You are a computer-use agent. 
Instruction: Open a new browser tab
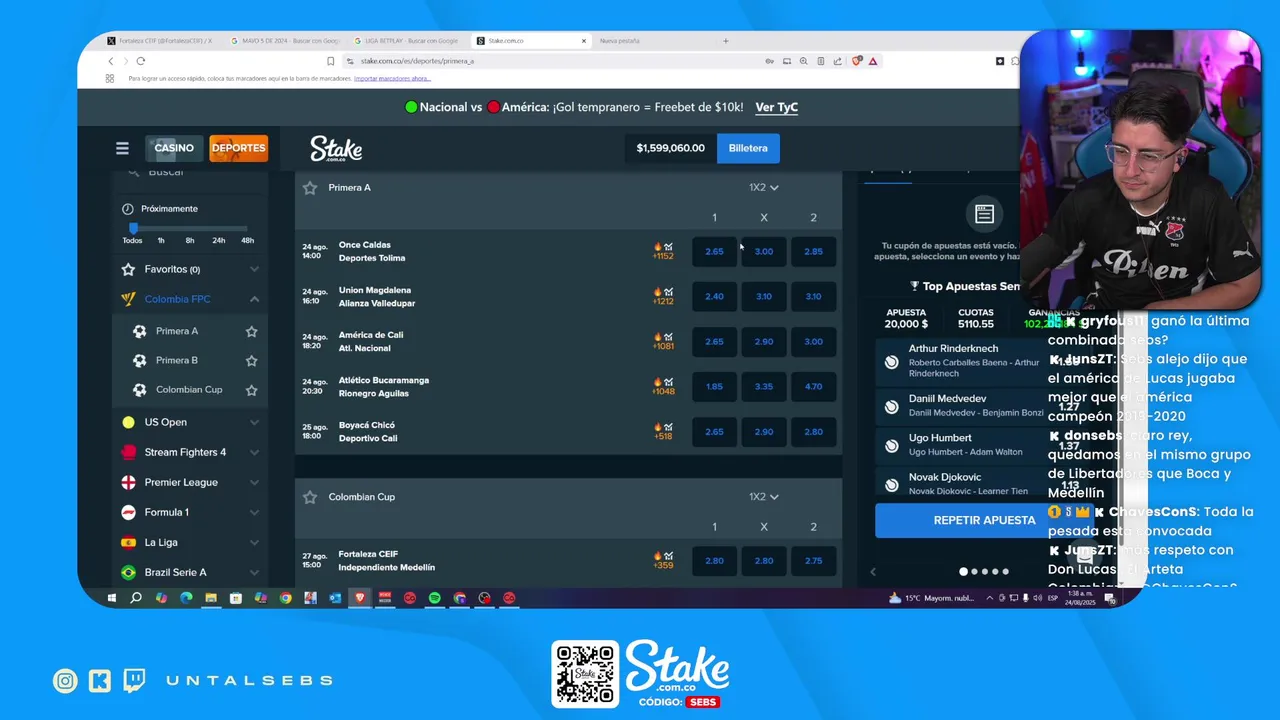coord(726,41)
